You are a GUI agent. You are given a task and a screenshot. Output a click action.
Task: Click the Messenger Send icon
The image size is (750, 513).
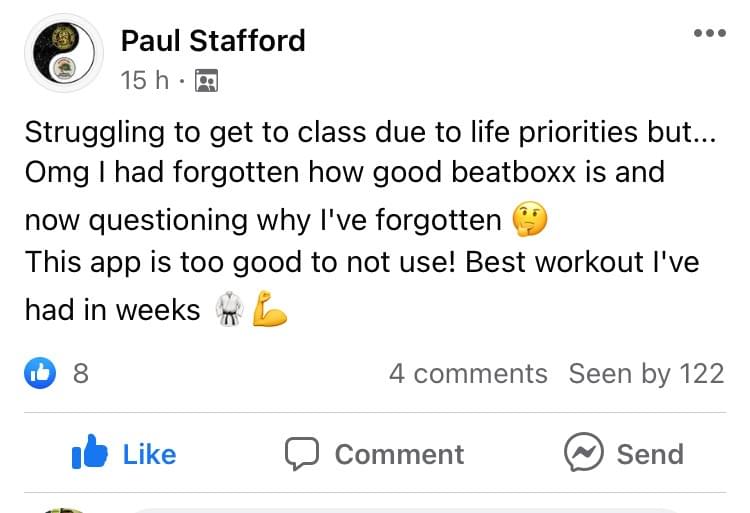584,452
